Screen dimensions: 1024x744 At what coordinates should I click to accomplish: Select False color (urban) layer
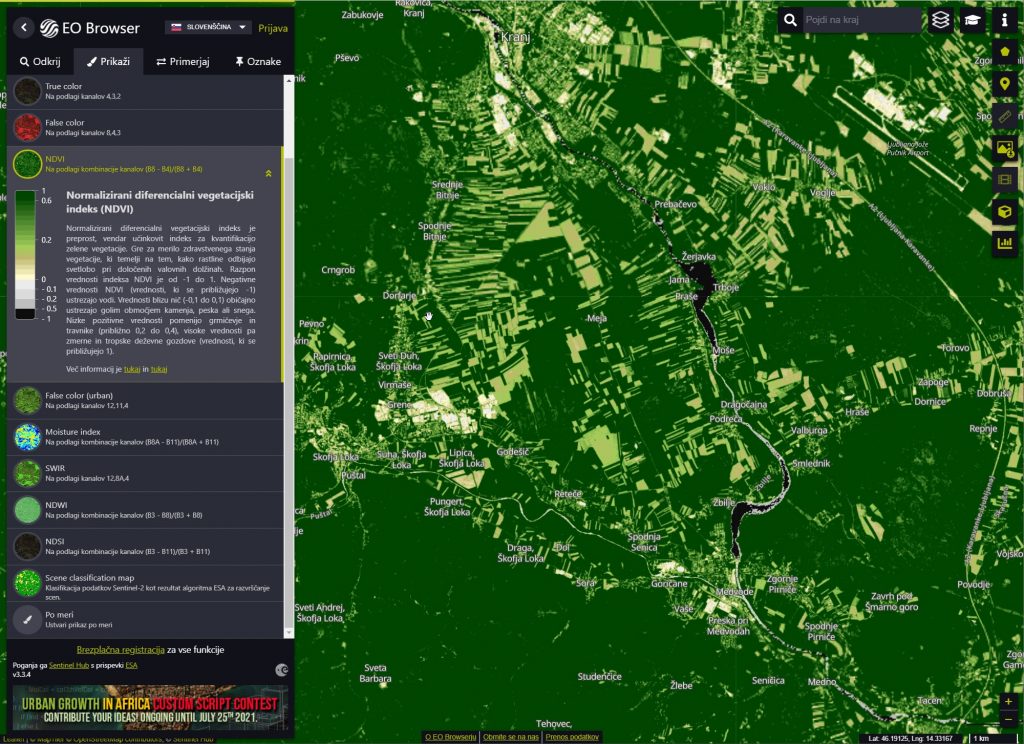(x=145, y=400)
